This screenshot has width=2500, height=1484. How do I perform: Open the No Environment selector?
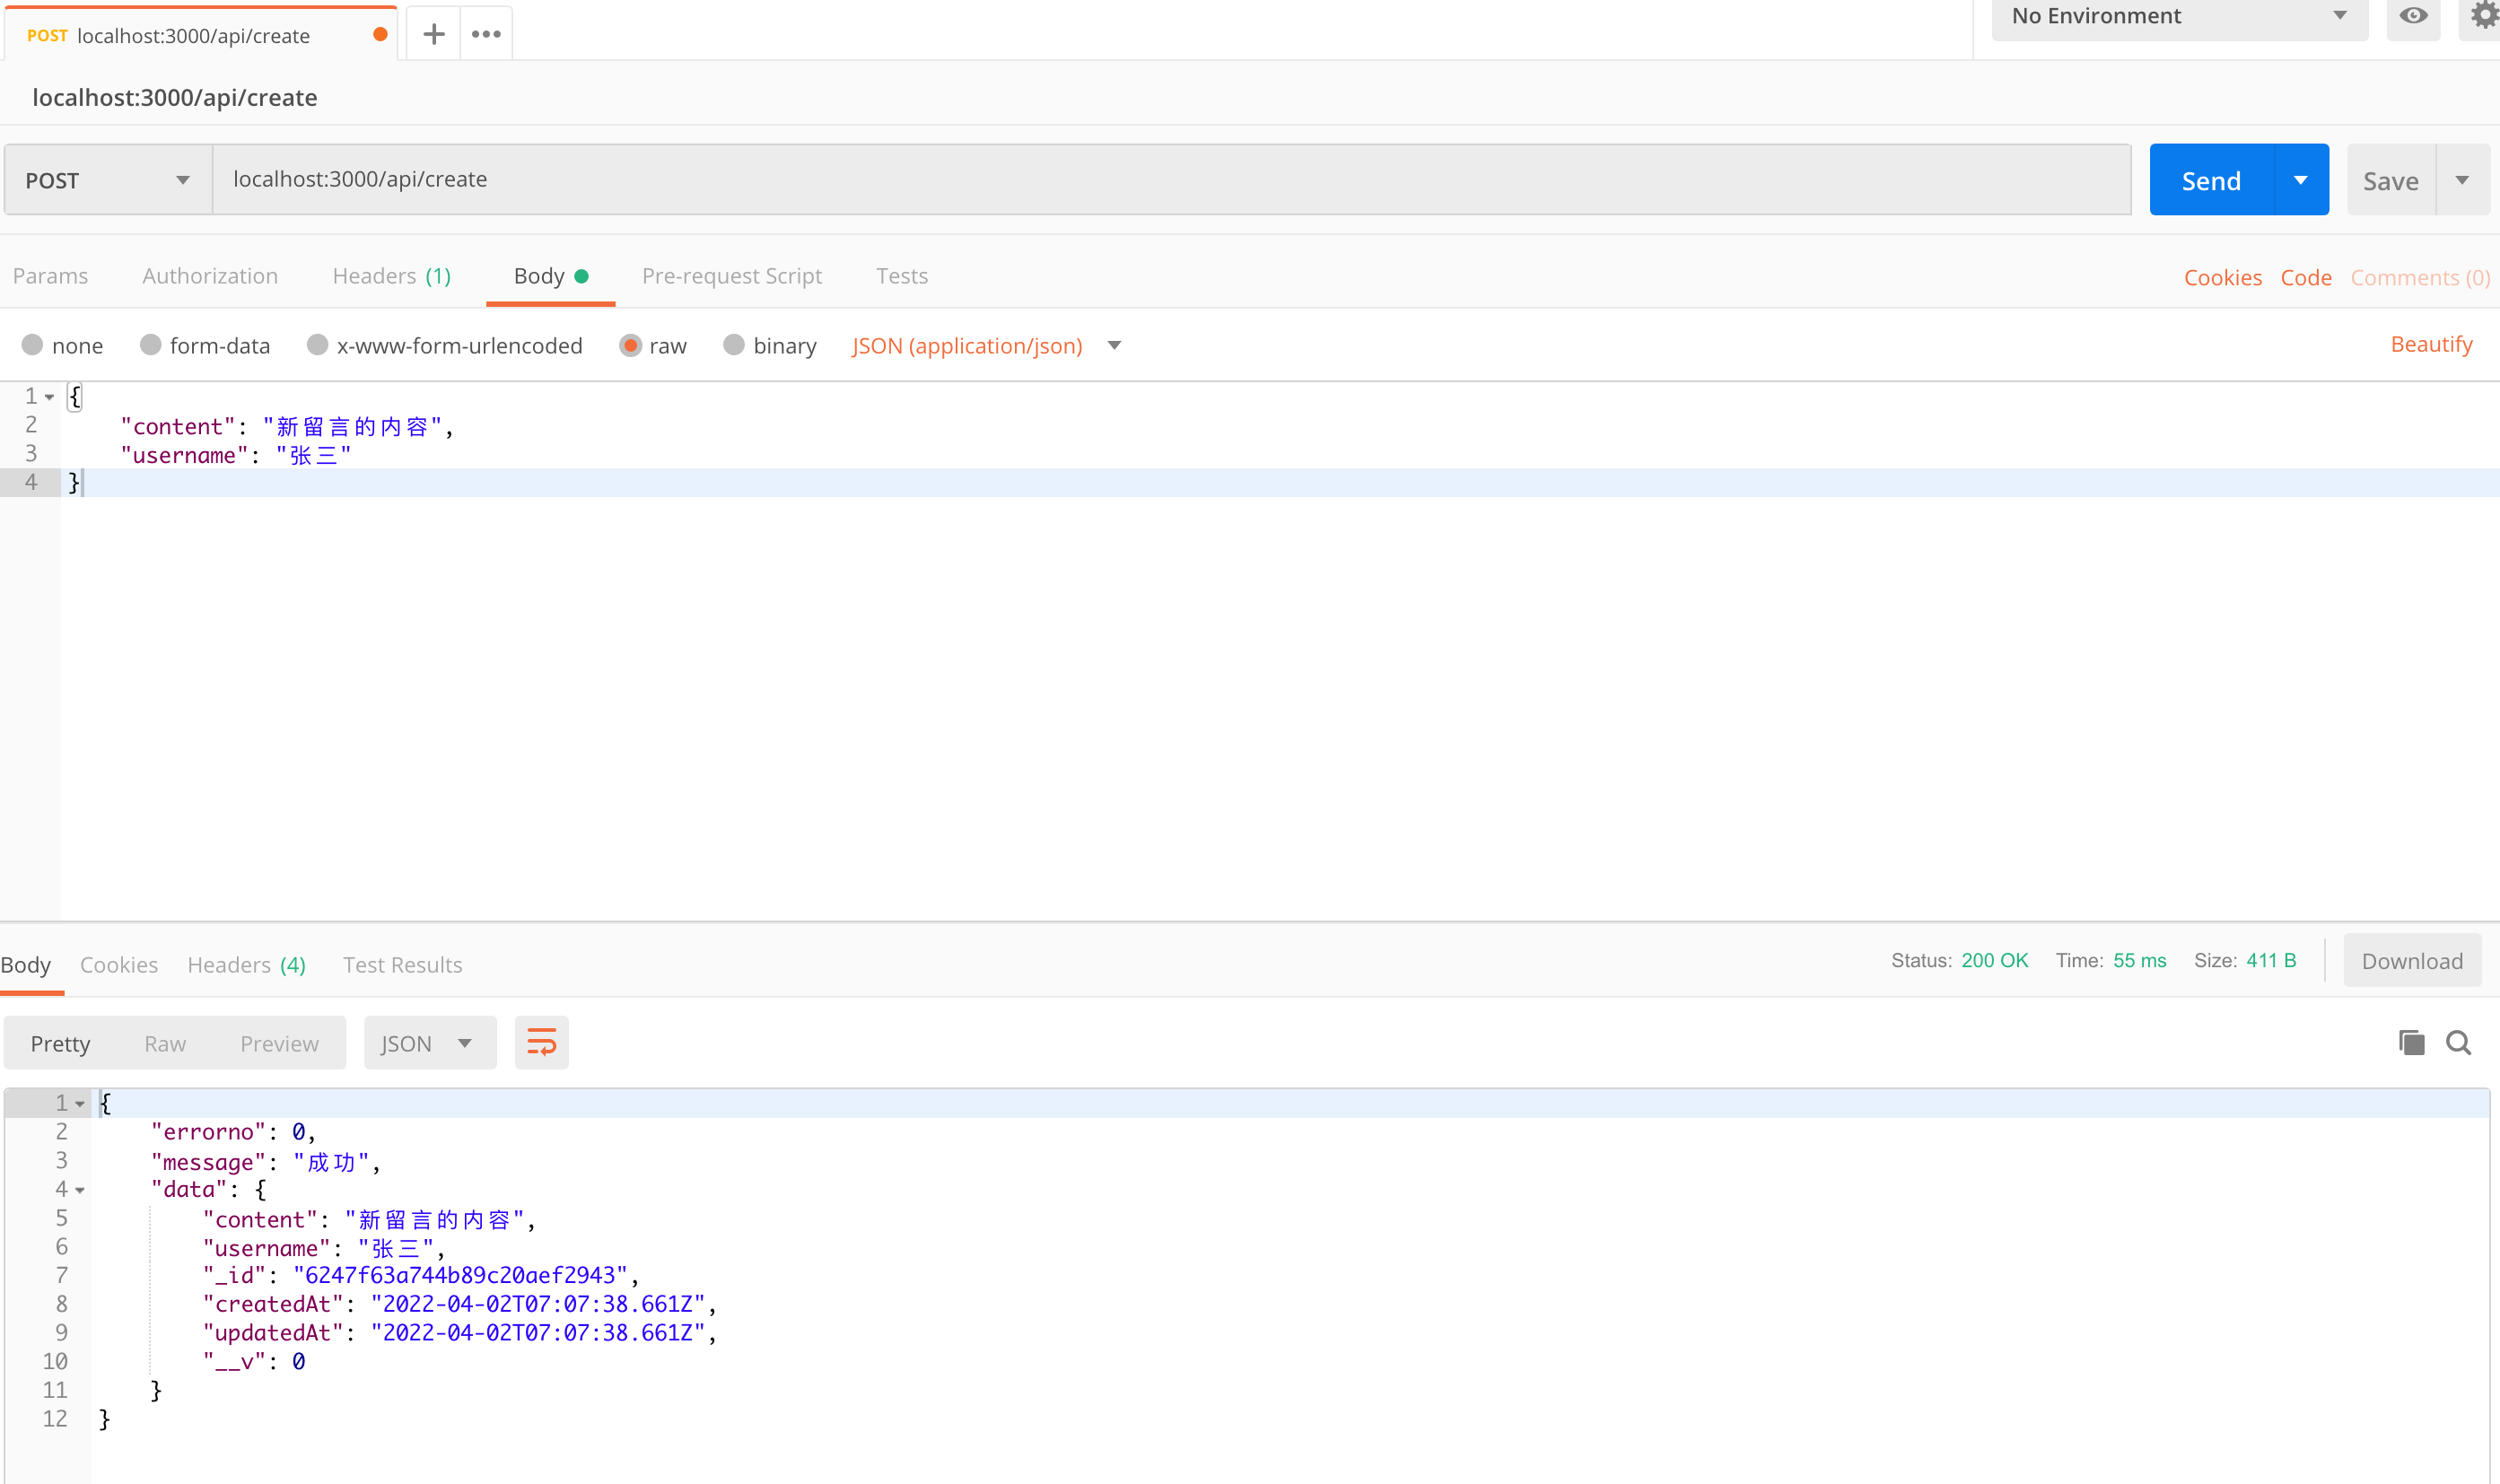pos(2178,16)
